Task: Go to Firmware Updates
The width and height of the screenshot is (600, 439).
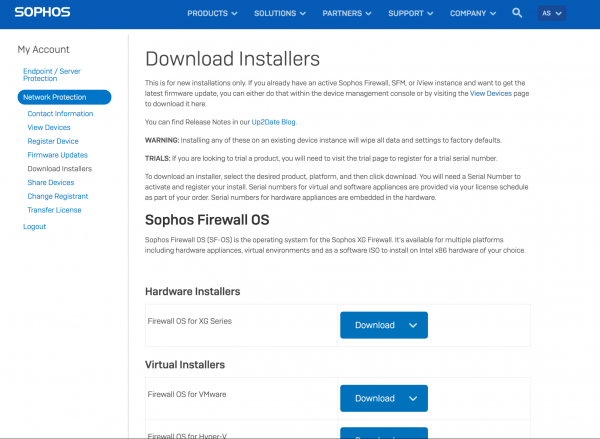Action: pyautogui.click(x=57, y=155)
